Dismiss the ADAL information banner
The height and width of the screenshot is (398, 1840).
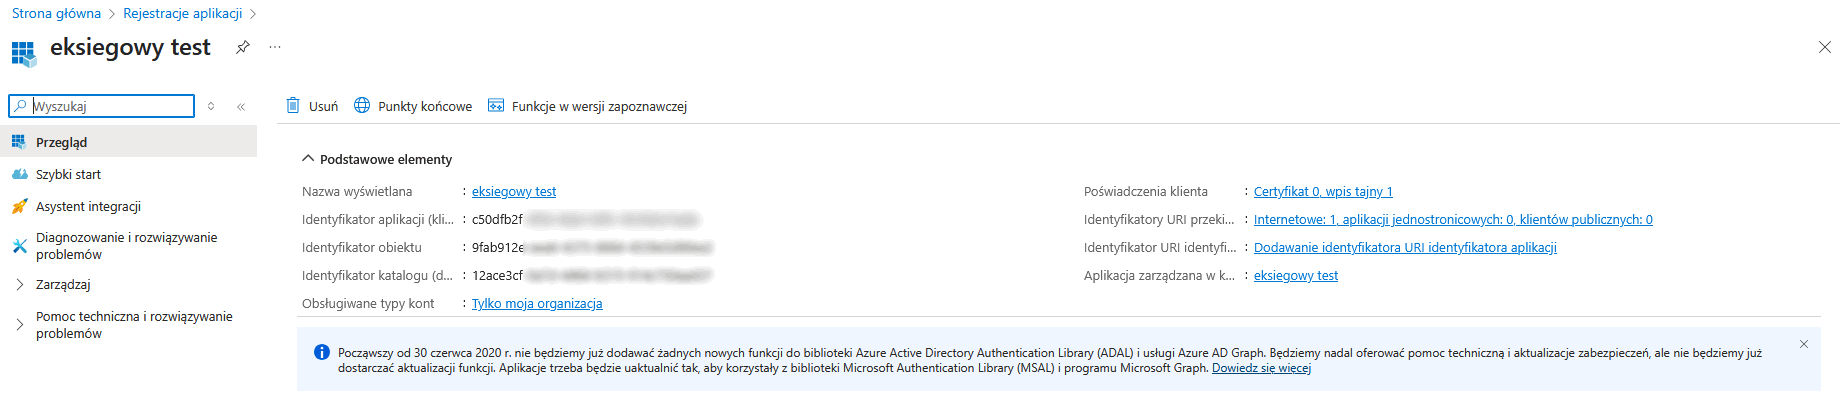[x=1804, y=344]
